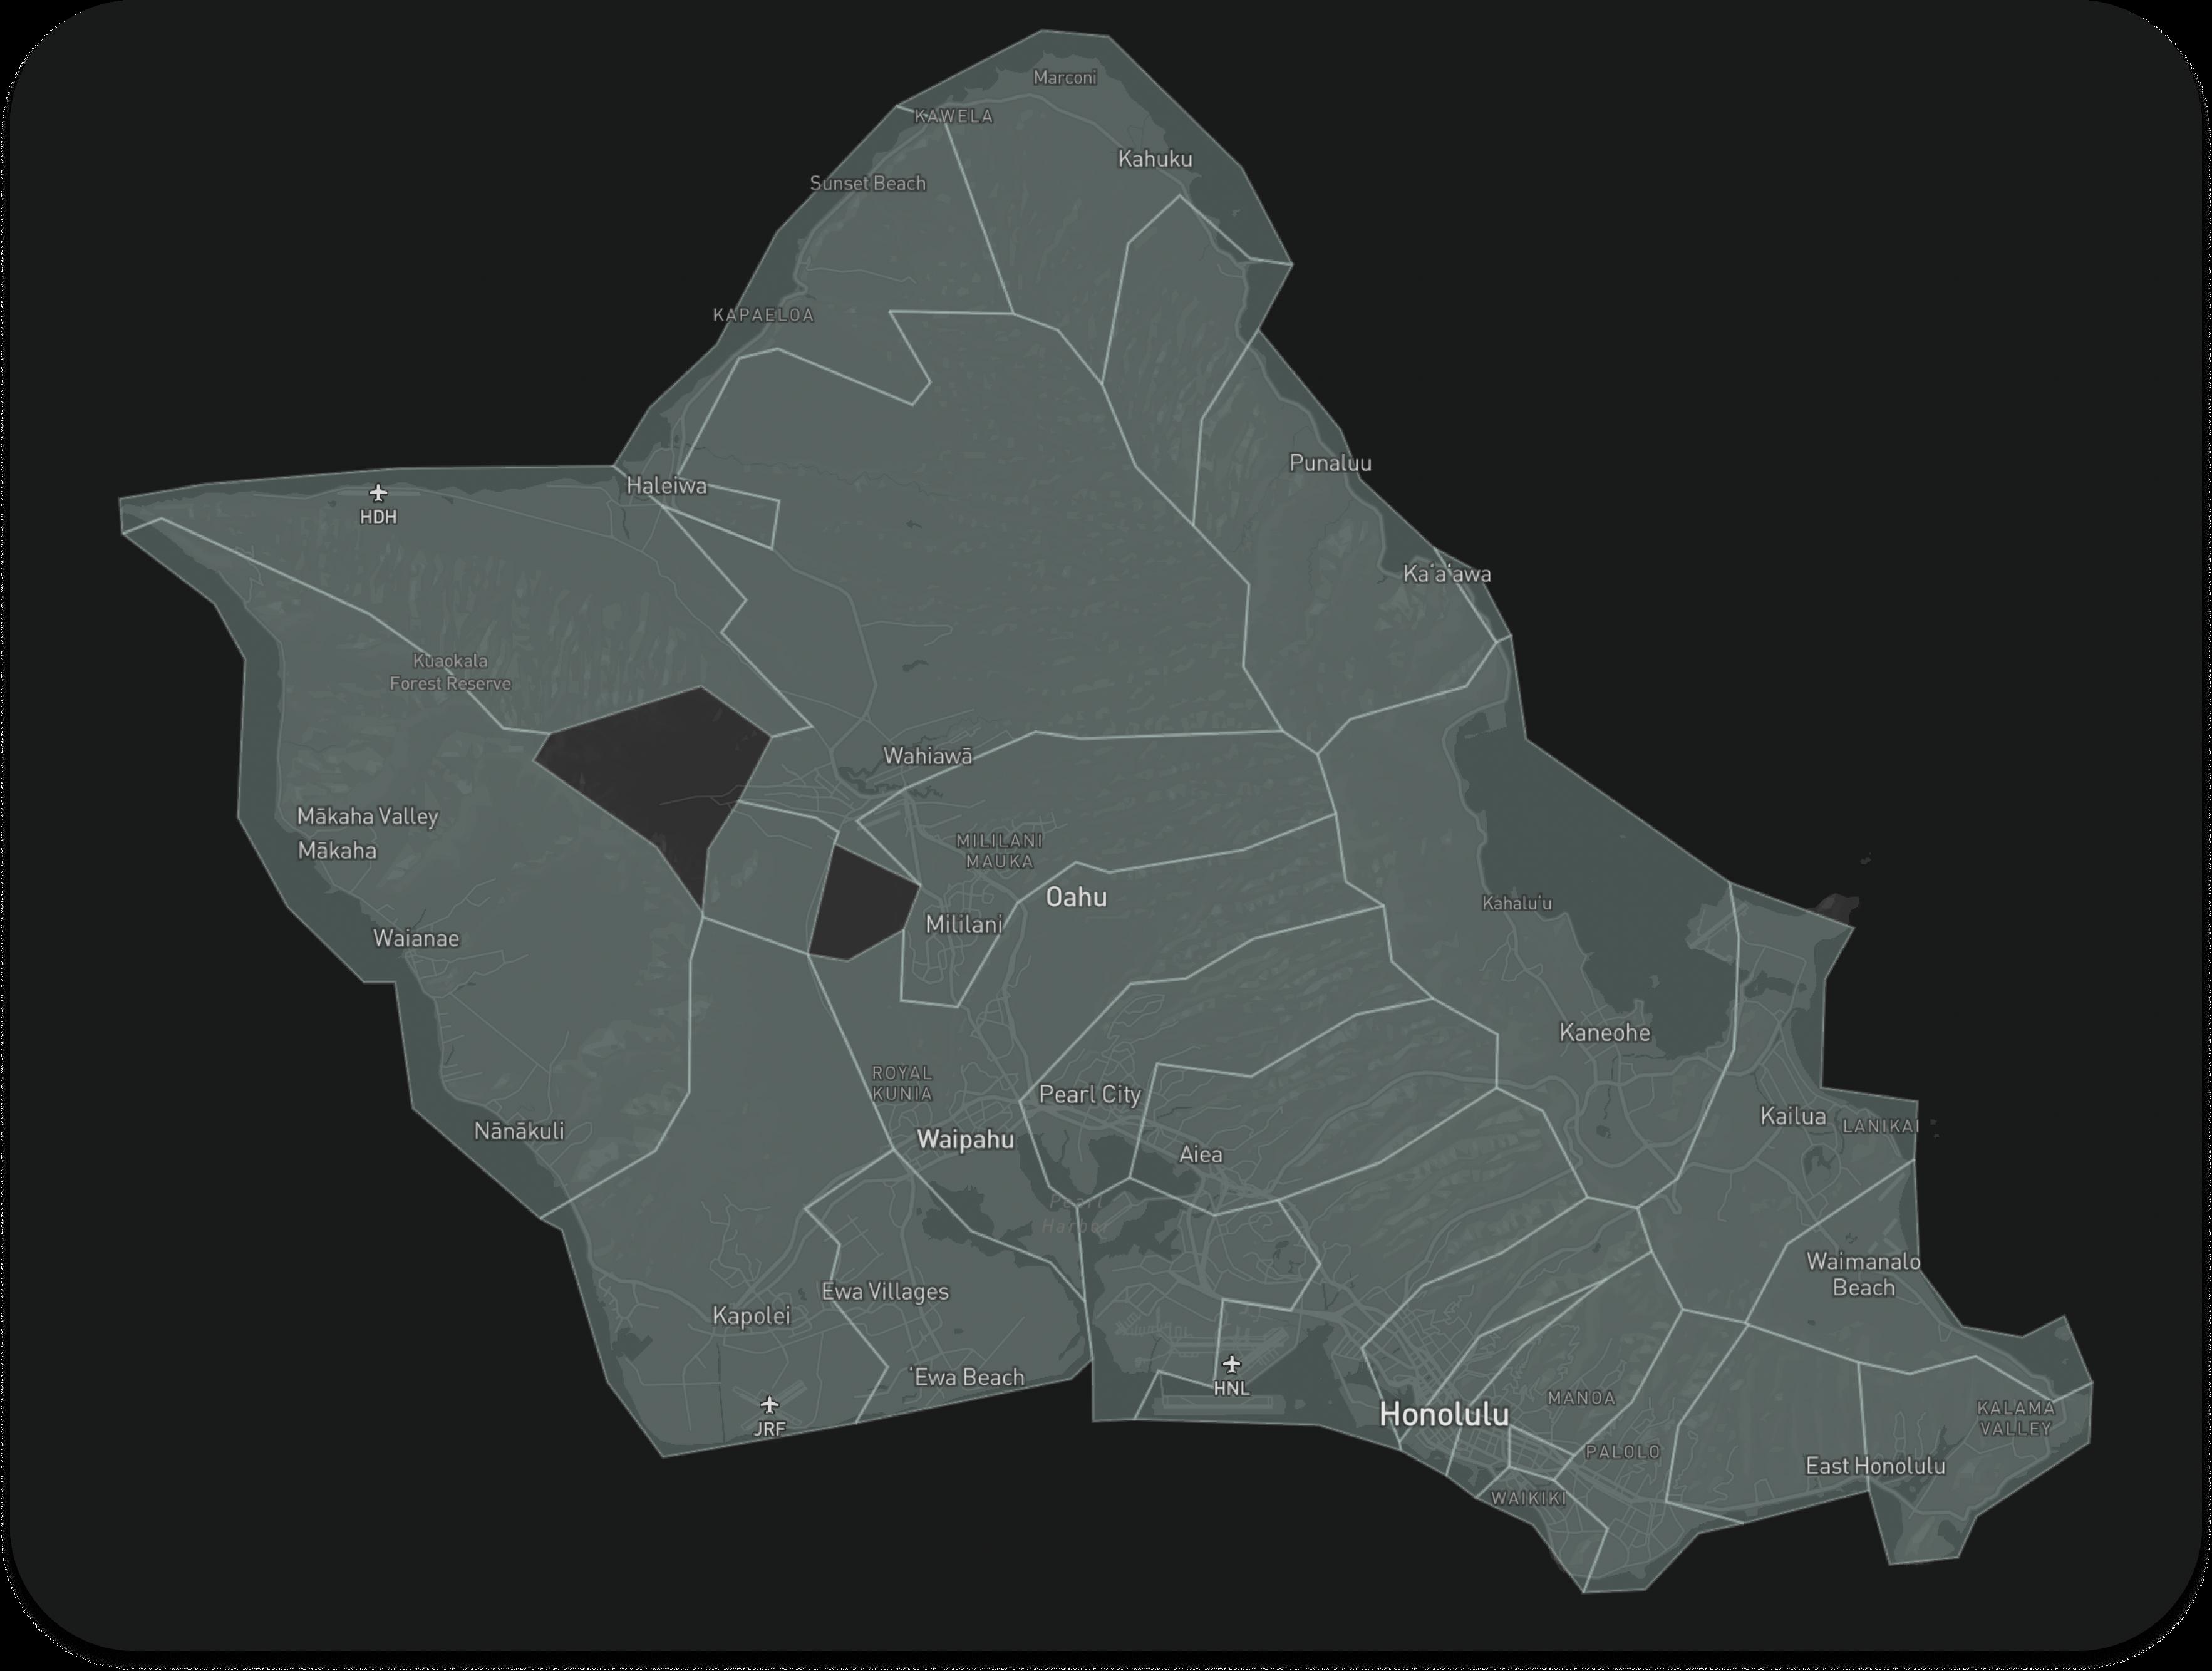Click the Waianae label
Screen dimensions: 2212x1671
(x=416, y=938)
